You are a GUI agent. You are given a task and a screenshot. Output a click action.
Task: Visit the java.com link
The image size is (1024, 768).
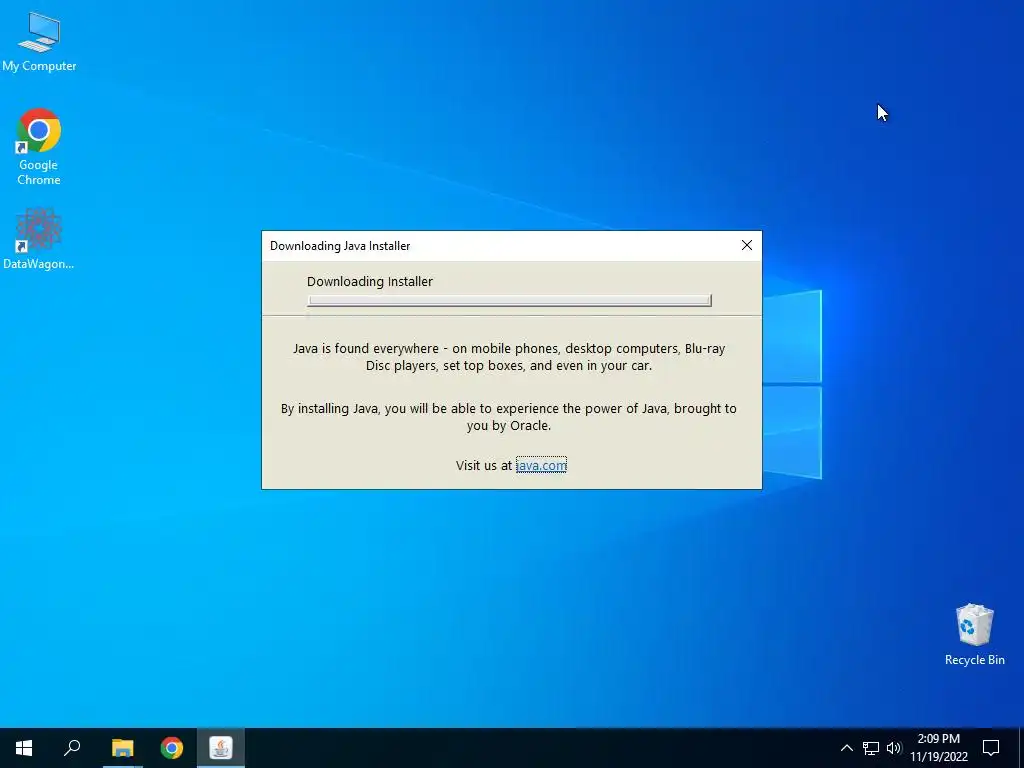point(541,465)
